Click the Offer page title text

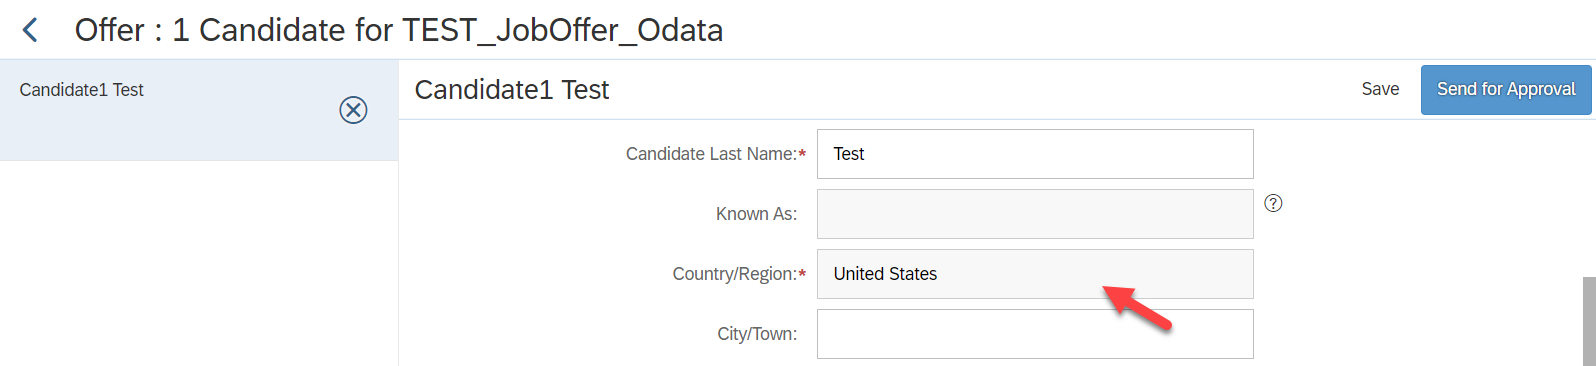(399, 30)
